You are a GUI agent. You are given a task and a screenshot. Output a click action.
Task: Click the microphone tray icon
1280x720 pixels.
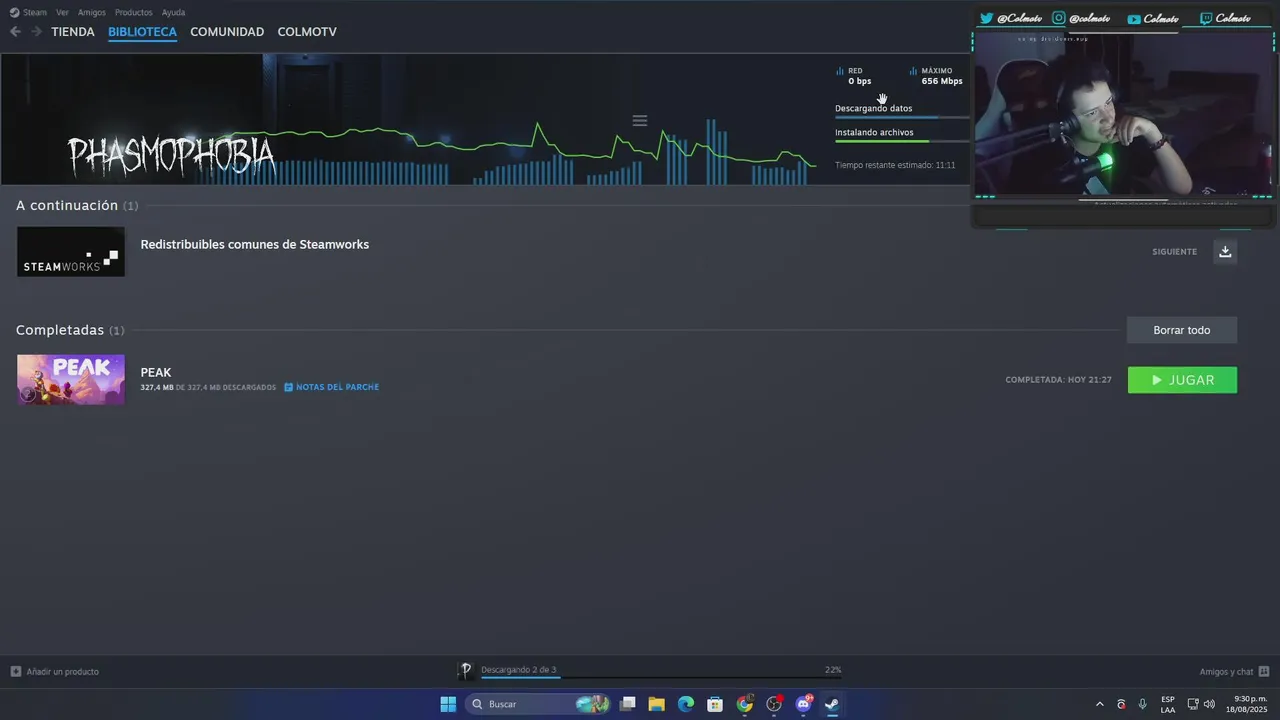point(1143,704)
